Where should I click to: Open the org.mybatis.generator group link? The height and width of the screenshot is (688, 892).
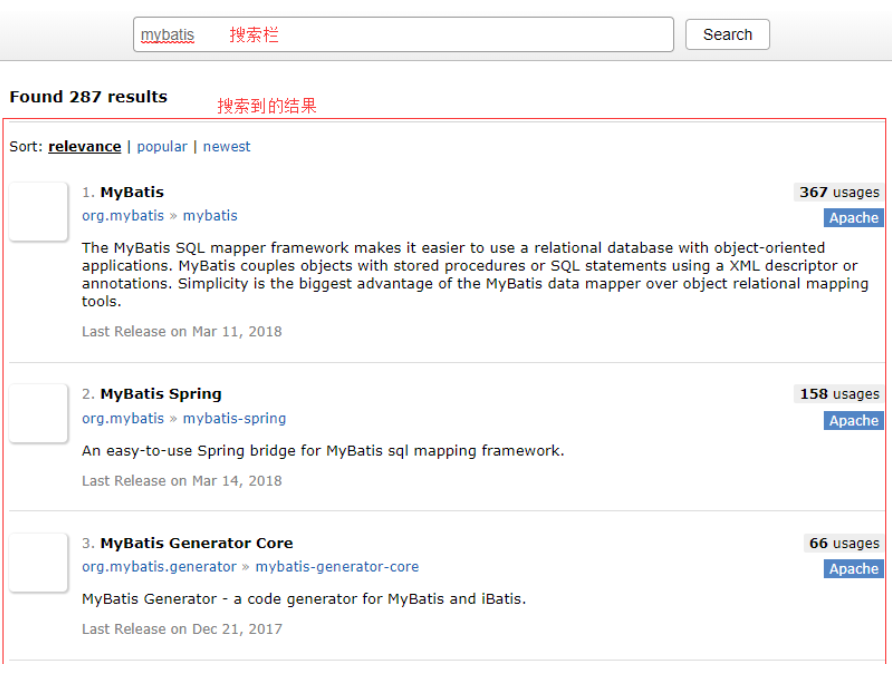(x=159, y=567)
